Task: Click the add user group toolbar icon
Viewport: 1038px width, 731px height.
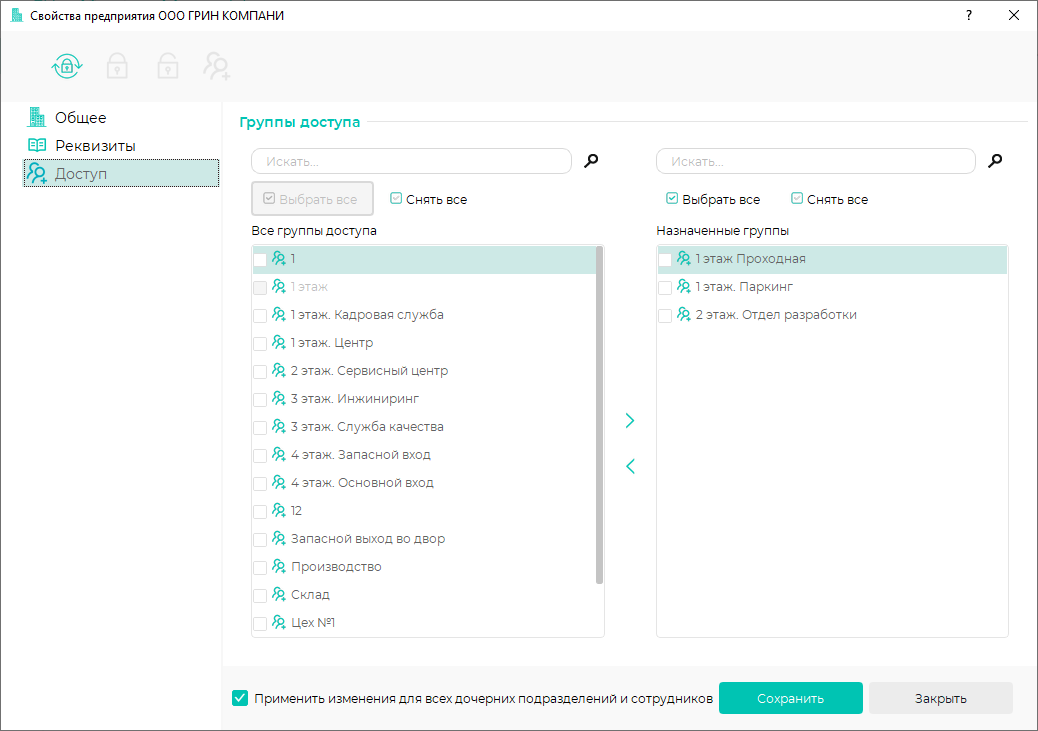Action: click(216, 66)
